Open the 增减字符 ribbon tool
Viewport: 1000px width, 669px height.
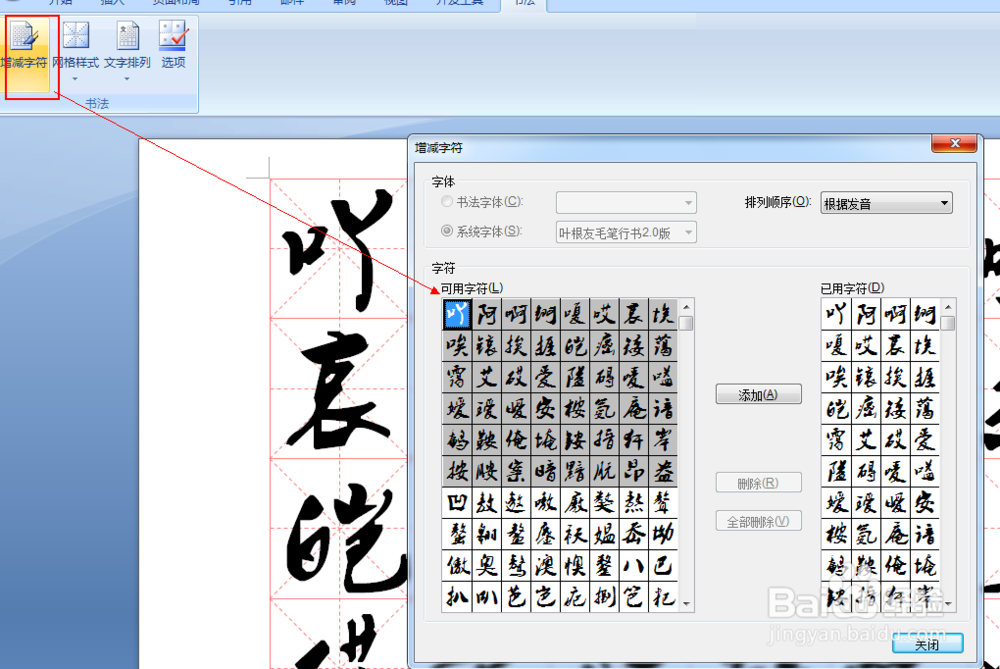pyautogui.click(x=26, y=55)
